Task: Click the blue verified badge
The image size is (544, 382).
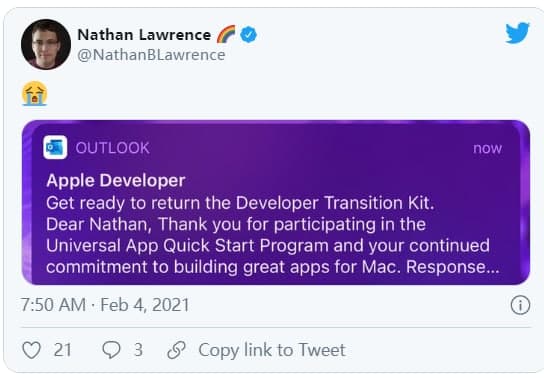Action: coord(248,35)
